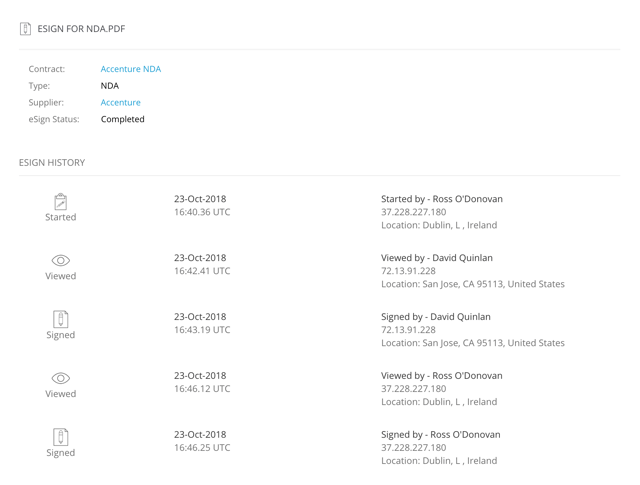Viewport: 640px width, 485px height.
Task: Click the eye icon for Ross O'Donovan's view
Action: pos(60,378)
